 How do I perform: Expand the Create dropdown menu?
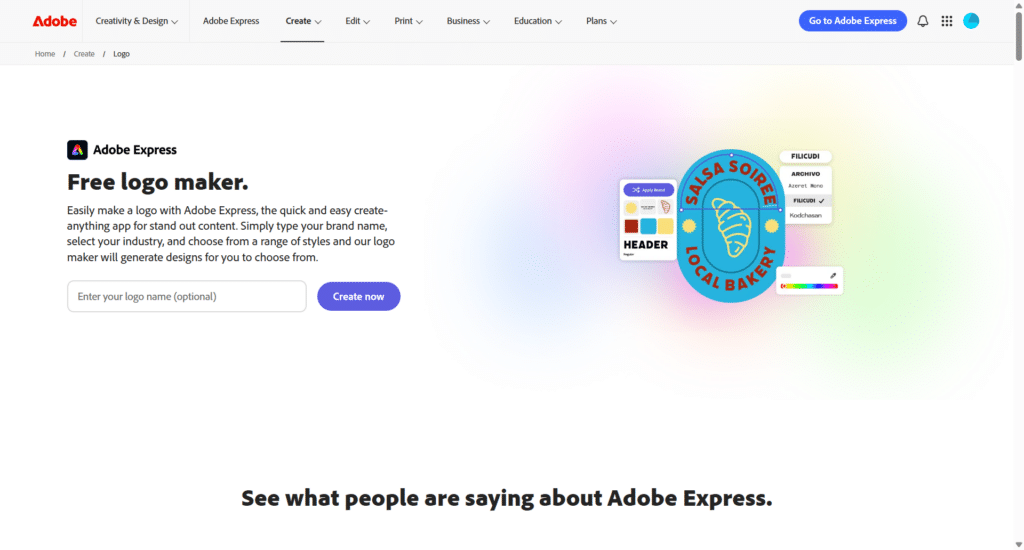(303, 21)
